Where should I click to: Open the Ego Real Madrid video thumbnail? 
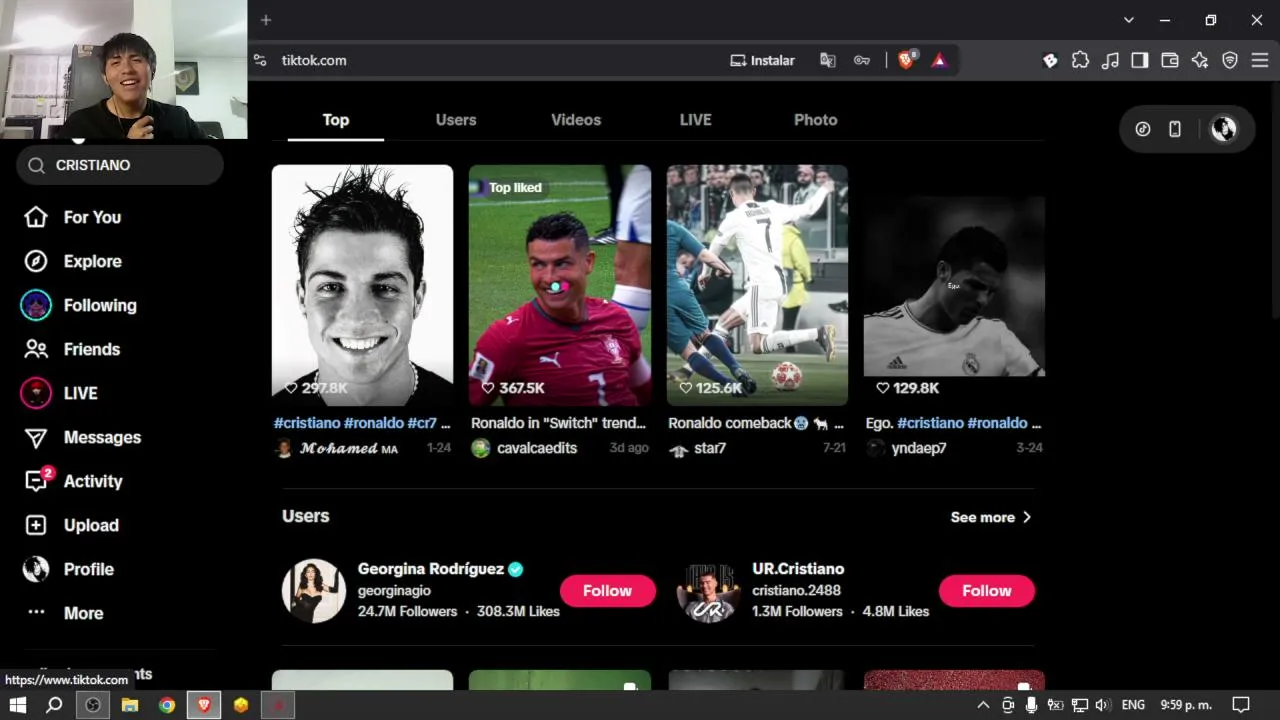[954, 285]
